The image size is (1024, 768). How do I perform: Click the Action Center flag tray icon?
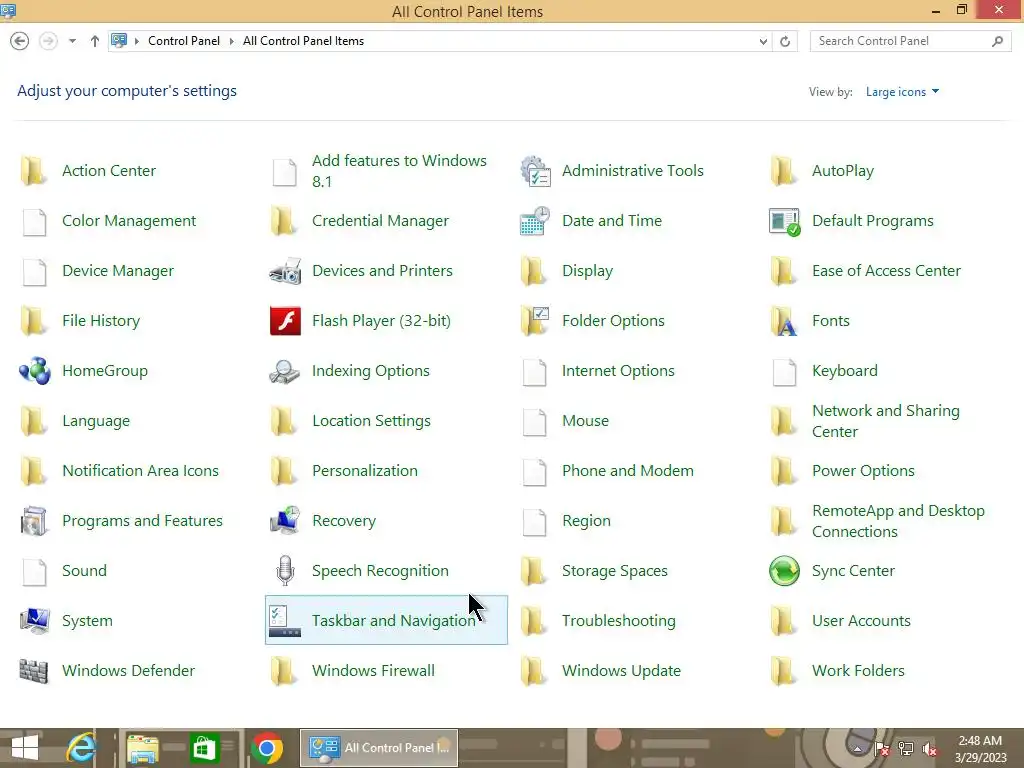point(882,749)
